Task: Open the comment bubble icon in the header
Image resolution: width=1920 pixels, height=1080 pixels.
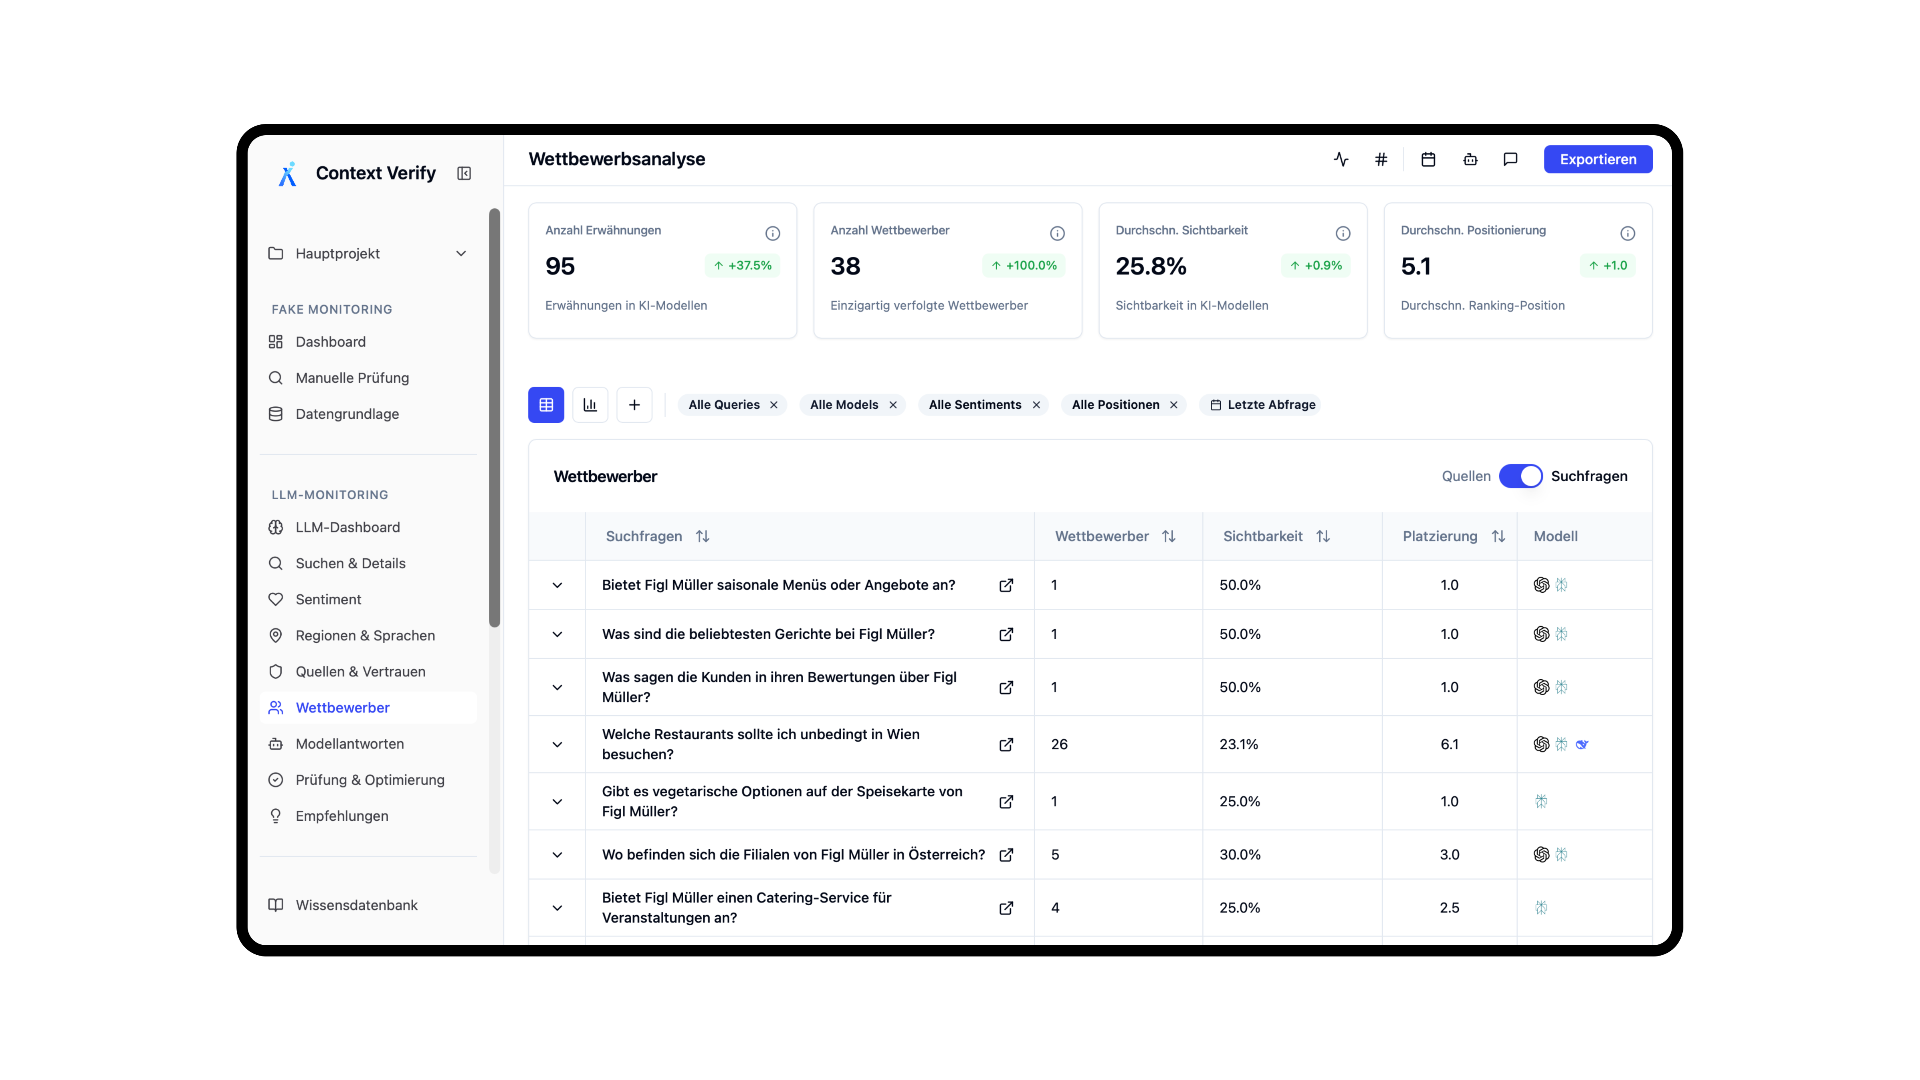Action: (1510, 159)
